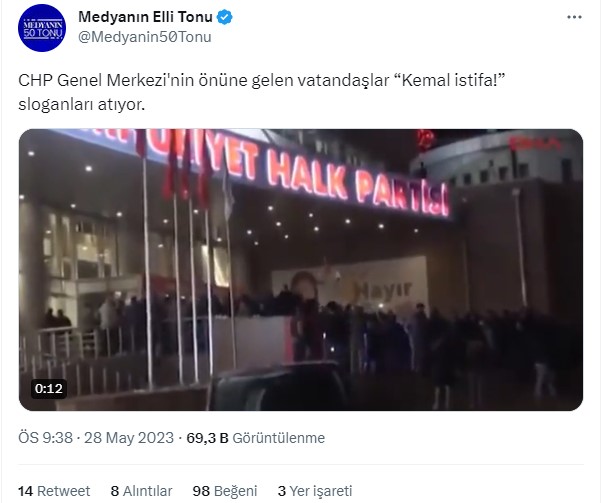Click the “Kemal istifa!” quoted text

(x=449, y=81)
